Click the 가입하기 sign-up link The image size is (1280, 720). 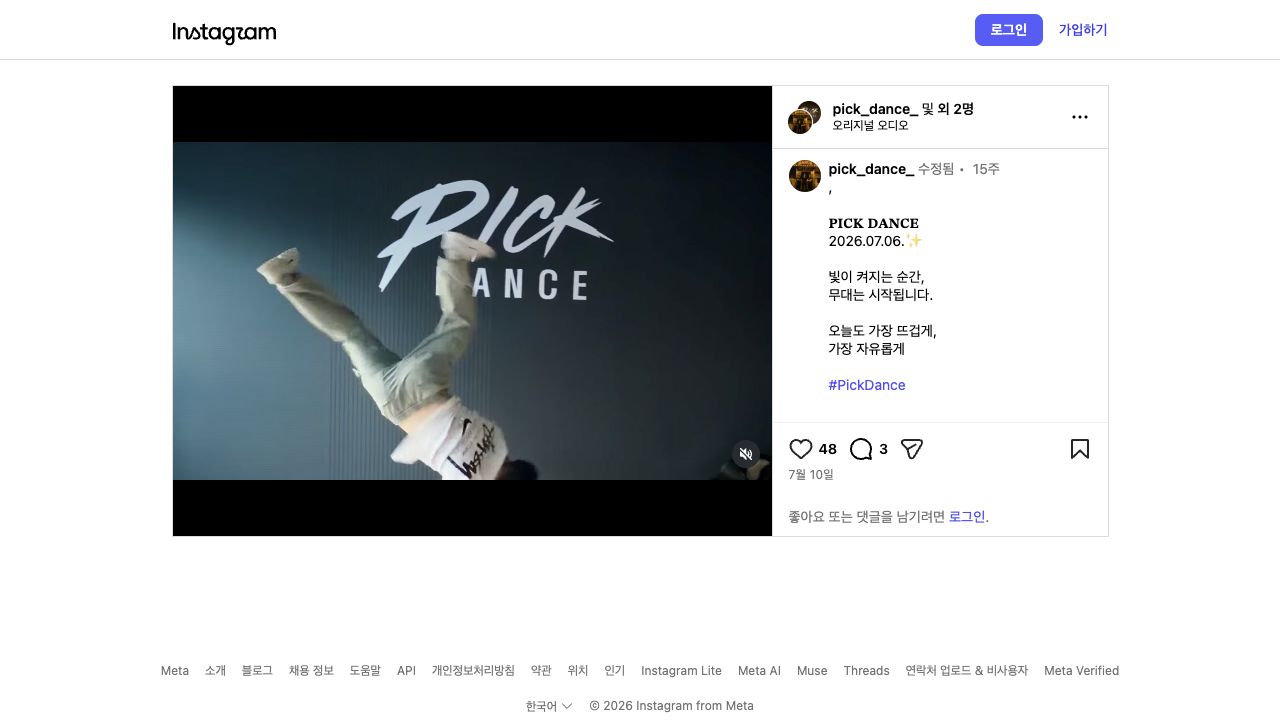coord(1083,30)
